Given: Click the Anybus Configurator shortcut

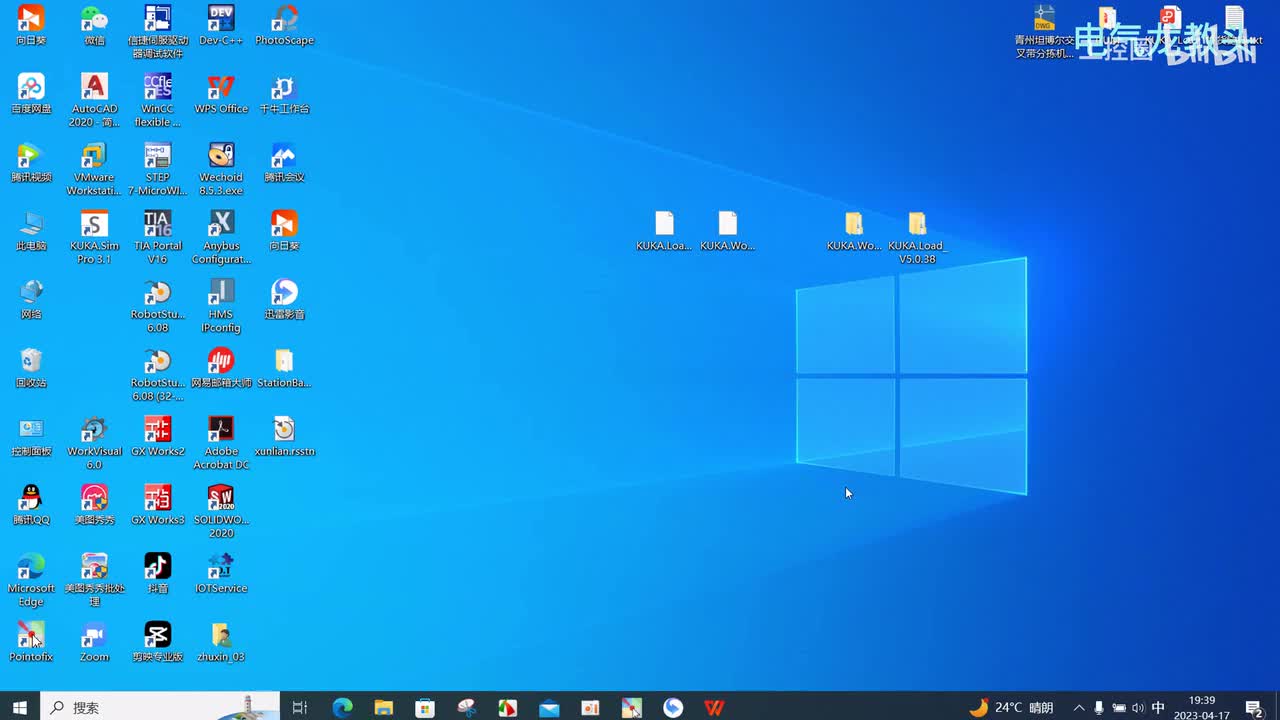Looking at the screenshot, I should [x=221, y=237].
